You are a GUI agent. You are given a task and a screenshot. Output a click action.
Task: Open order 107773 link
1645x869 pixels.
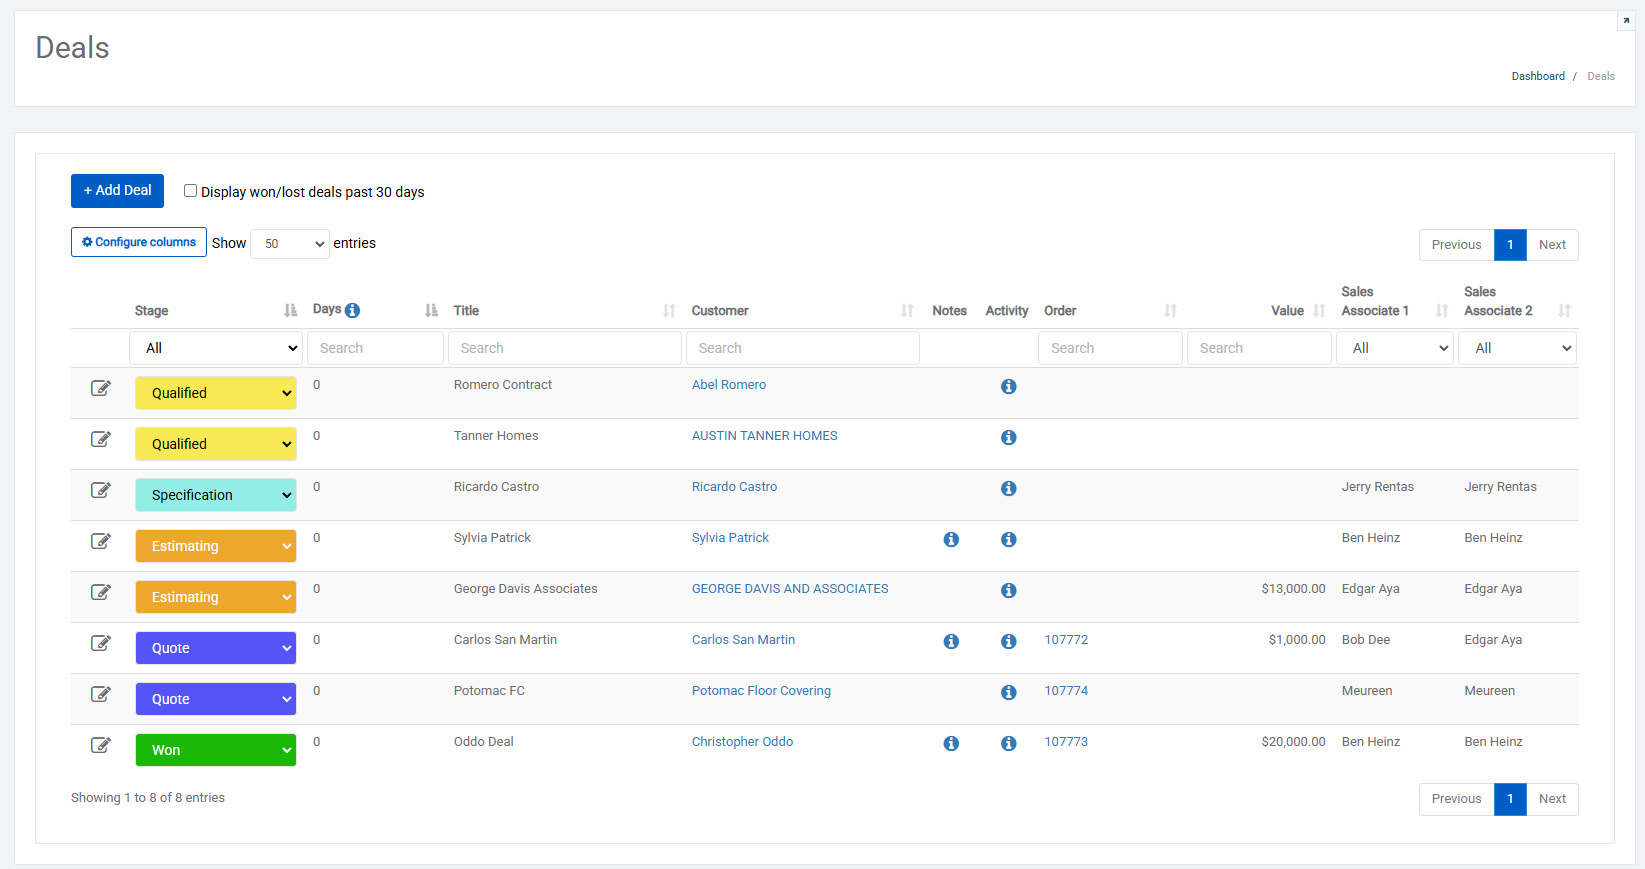(1066, 742)
